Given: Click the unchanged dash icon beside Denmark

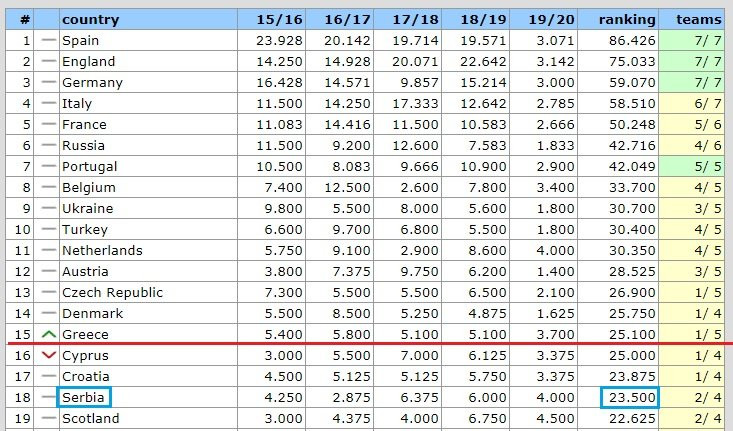Looking at the screenshot, I should (49, 313).
